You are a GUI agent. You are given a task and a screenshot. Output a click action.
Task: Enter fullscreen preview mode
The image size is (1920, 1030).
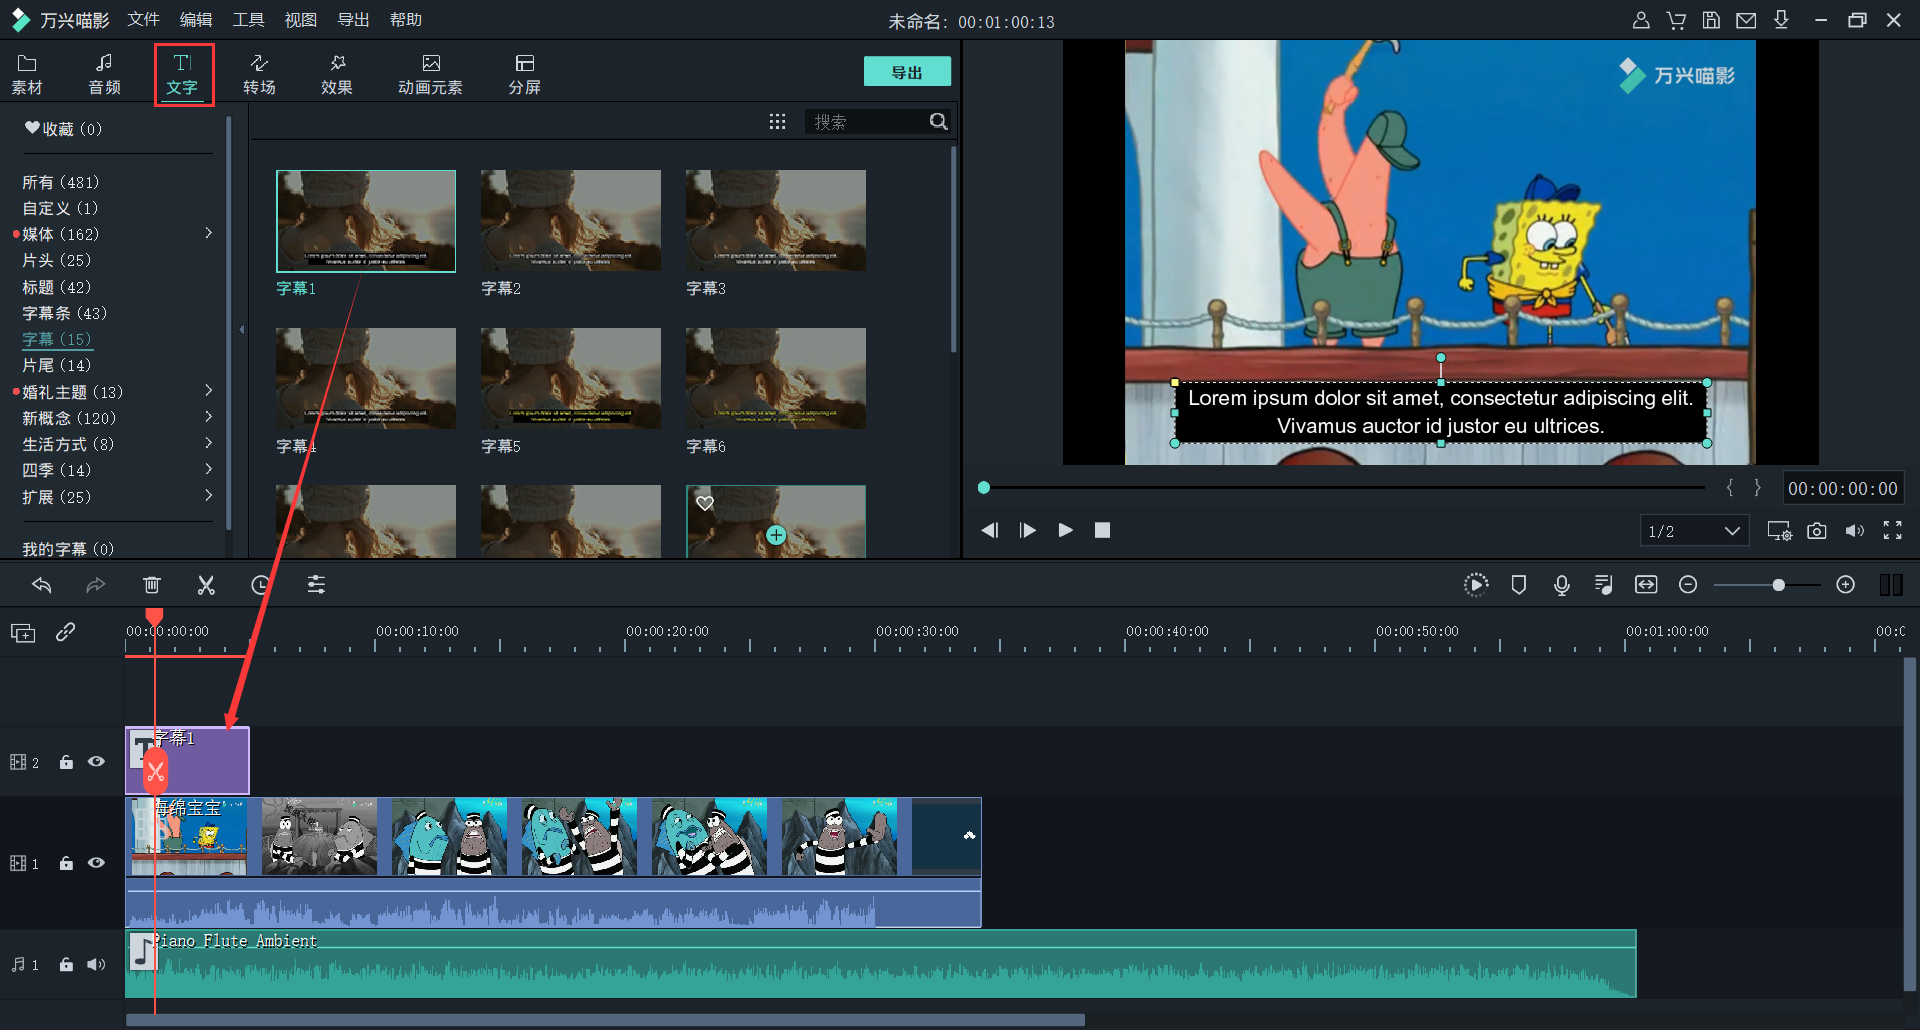coord(1892,531)
